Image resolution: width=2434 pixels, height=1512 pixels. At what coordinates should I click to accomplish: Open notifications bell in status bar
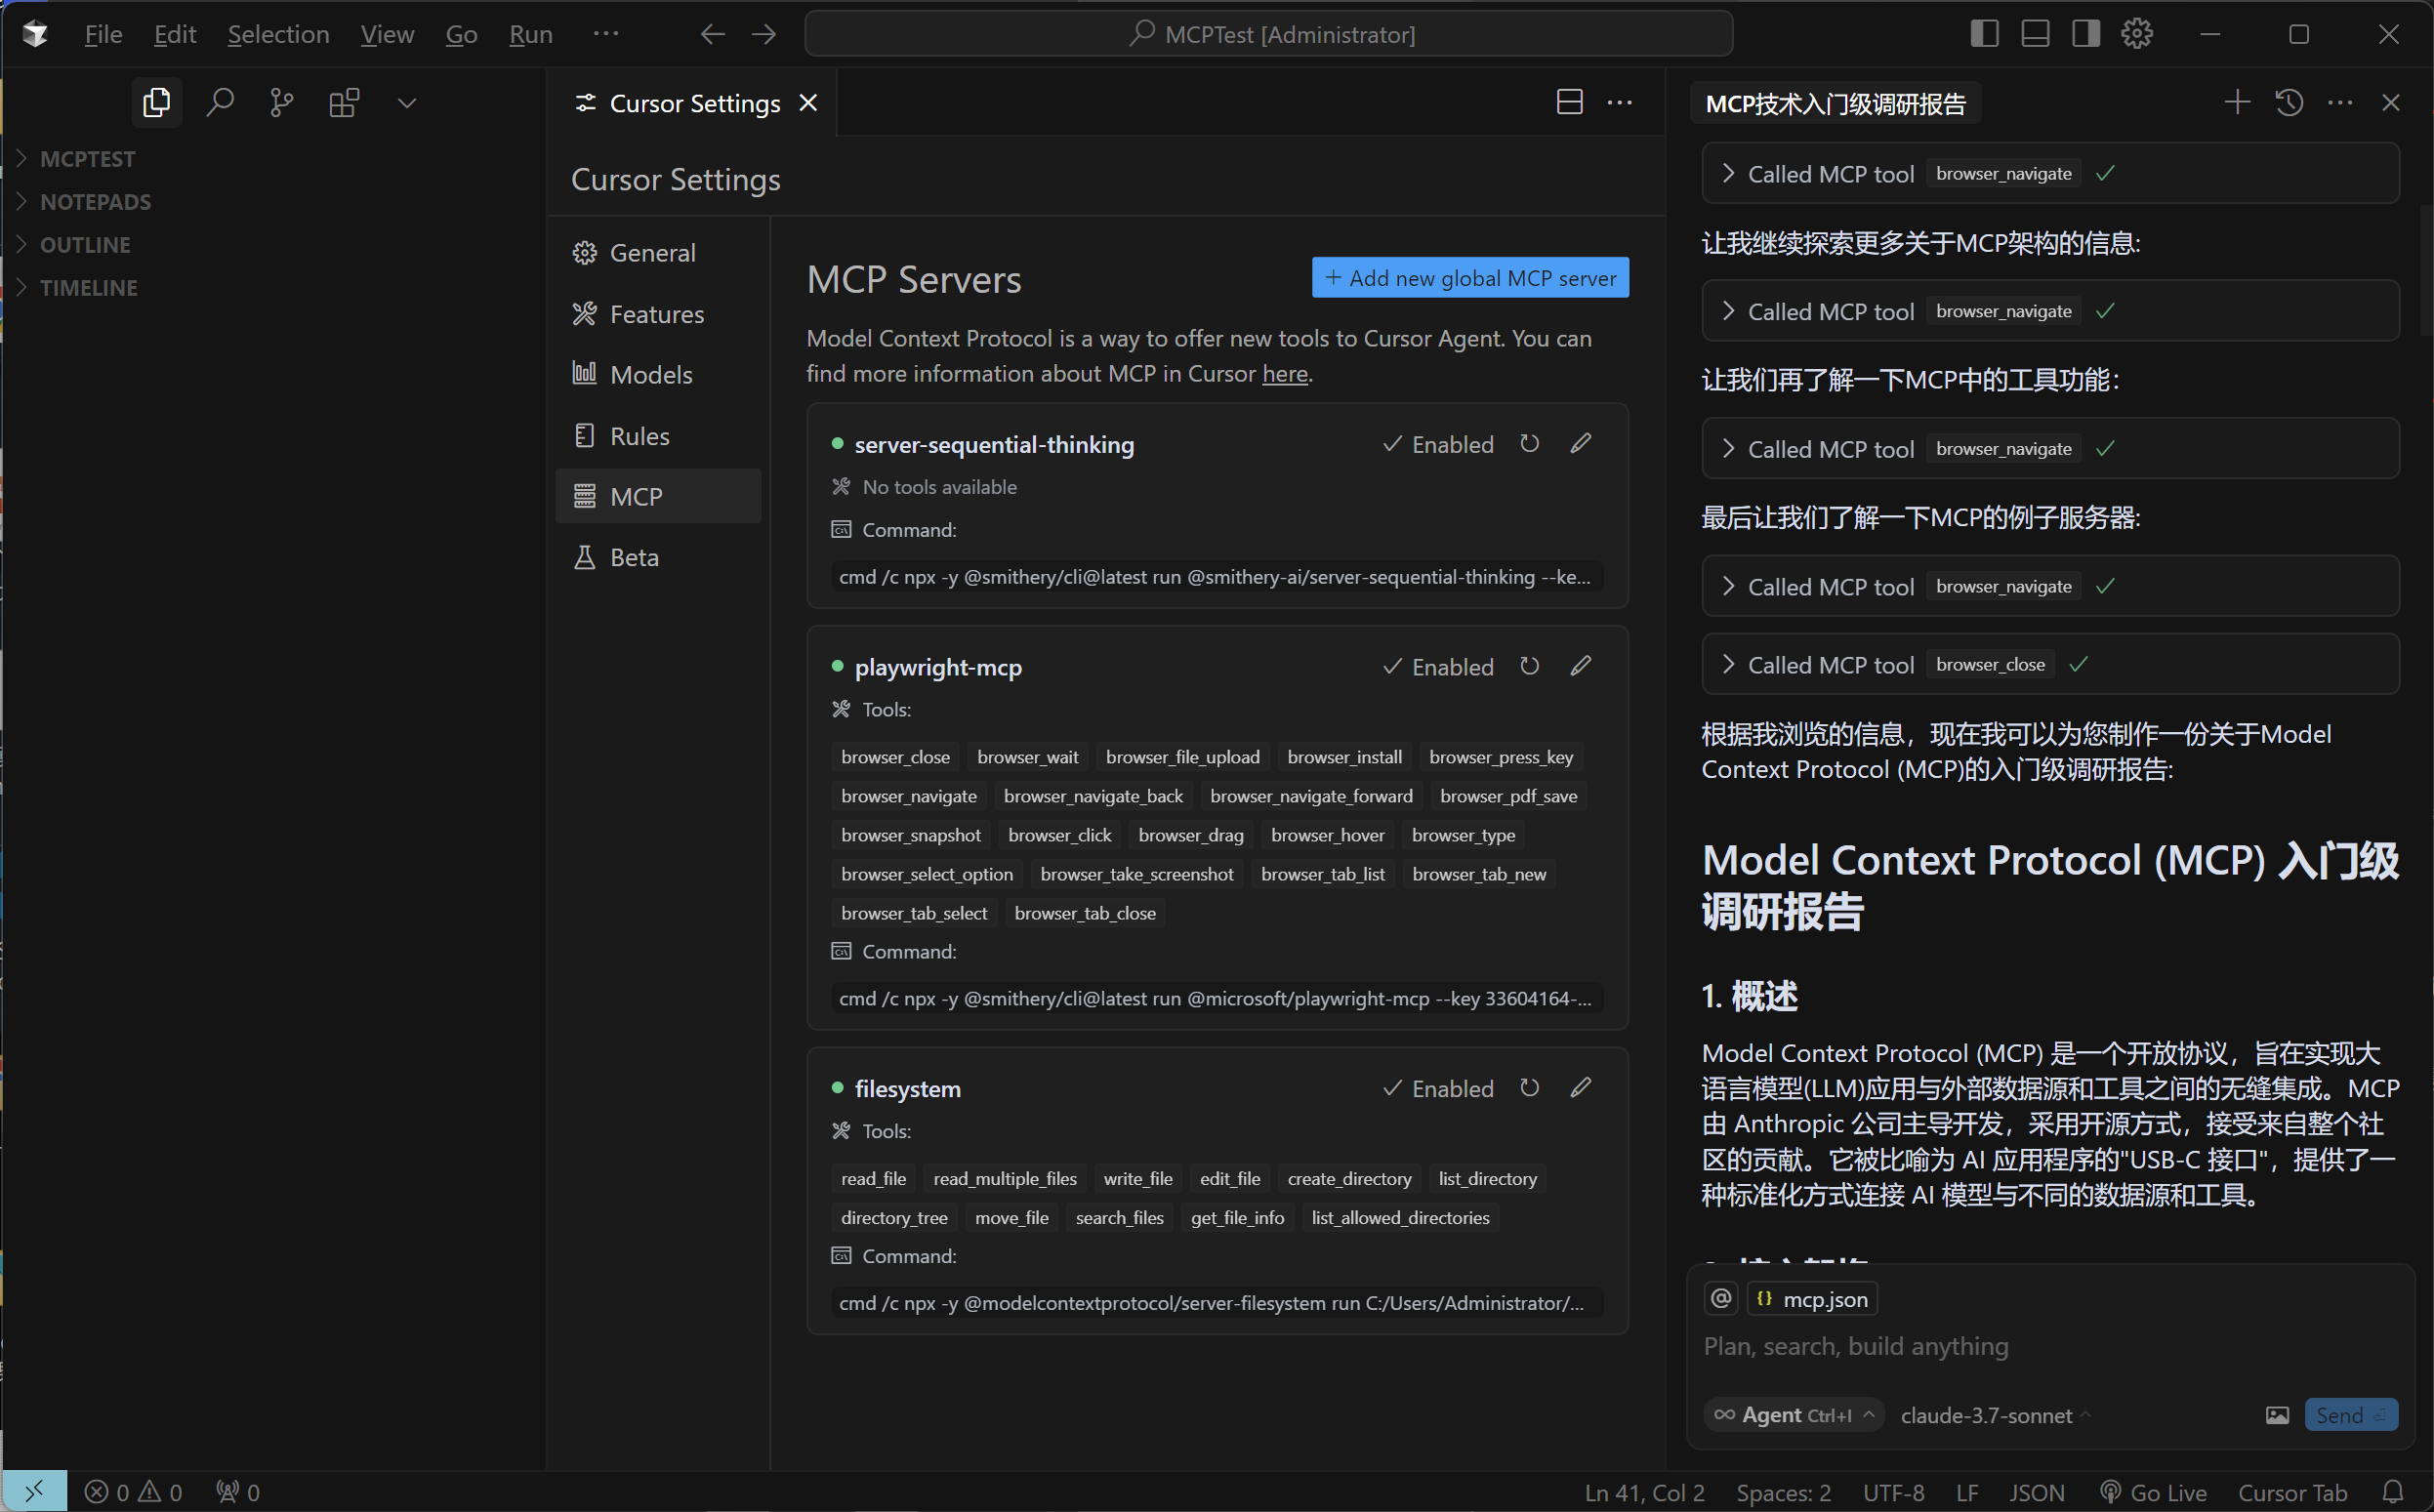click(2393, 1492)
